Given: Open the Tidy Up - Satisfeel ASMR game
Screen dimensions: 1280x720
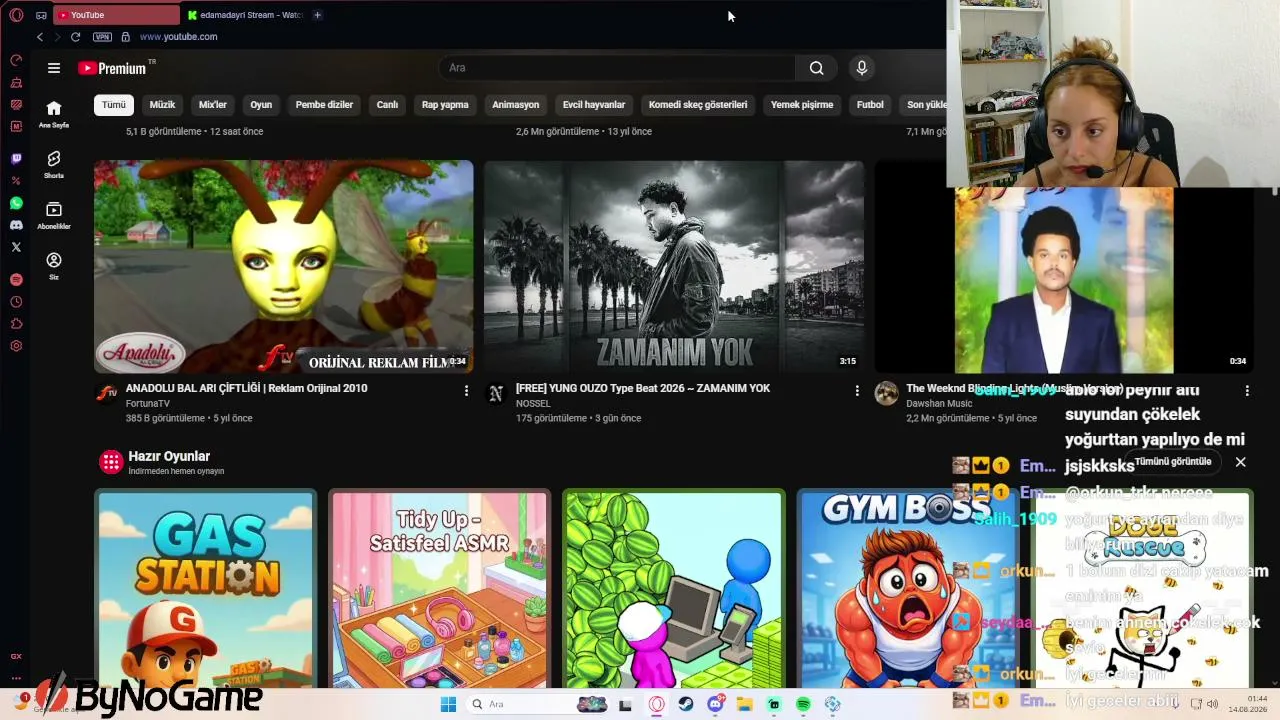Looking at the screenshot, I should (440, 588).
